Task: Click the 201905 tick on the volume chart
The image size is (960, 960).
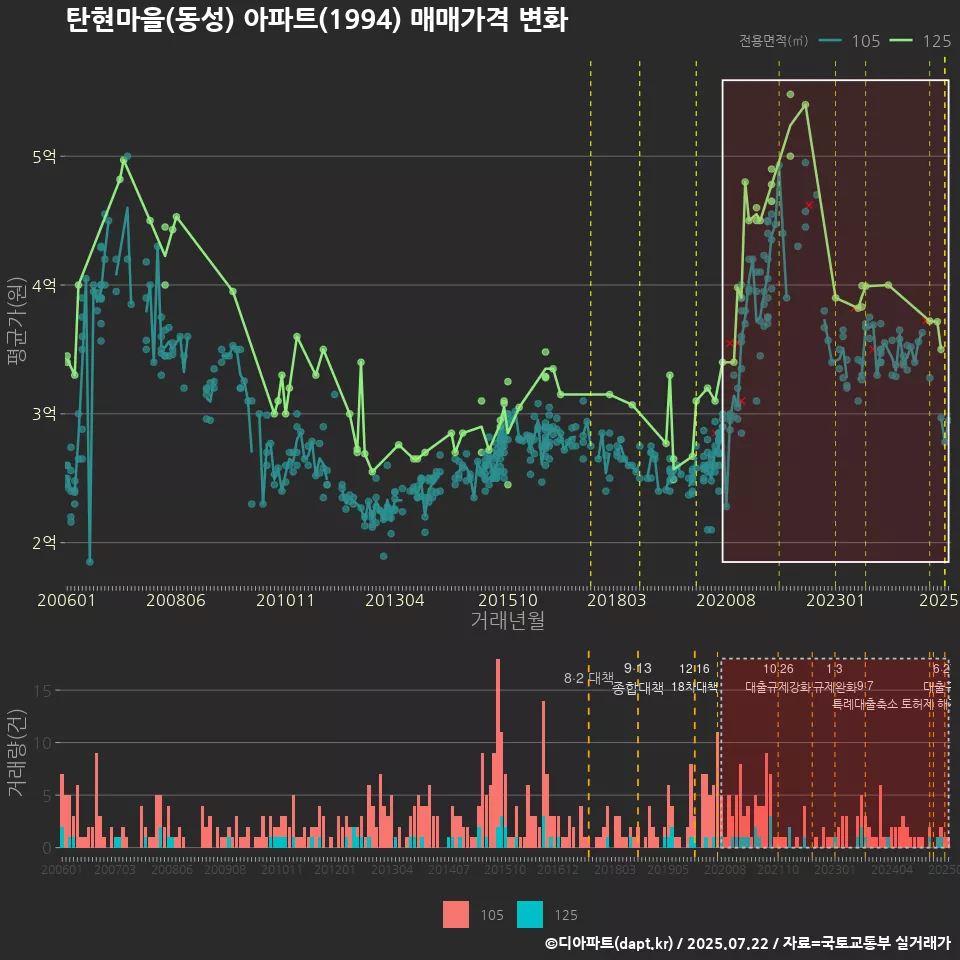Action: [668, 869]
